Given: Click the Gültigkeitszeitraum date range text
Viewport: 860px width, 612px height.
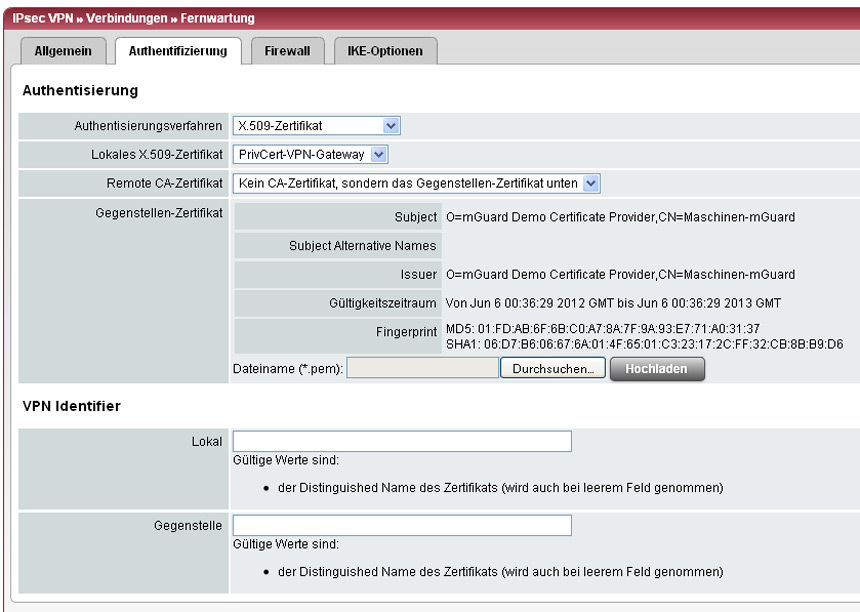Looking at the screenshot, I should 613,303.
